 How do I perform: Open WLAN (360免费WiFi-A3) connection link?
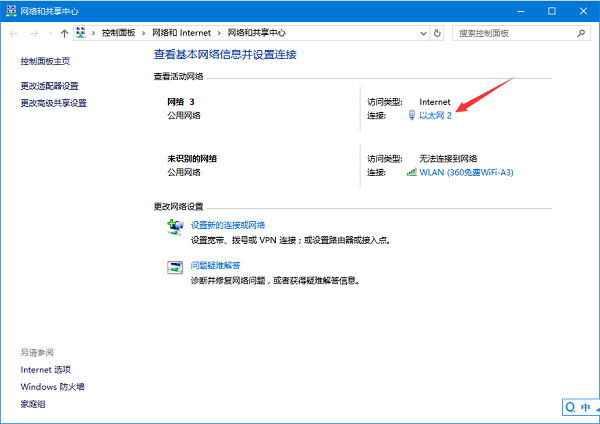tap(466, 172)
